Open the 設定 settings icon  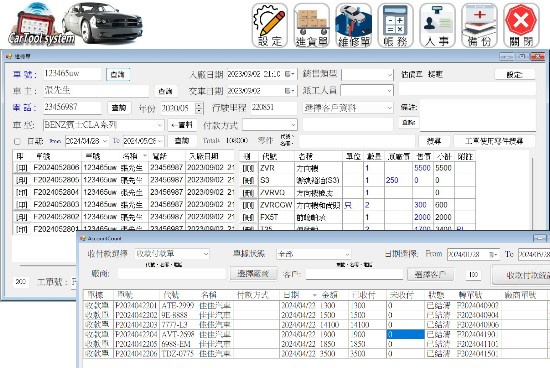(270, 26)
